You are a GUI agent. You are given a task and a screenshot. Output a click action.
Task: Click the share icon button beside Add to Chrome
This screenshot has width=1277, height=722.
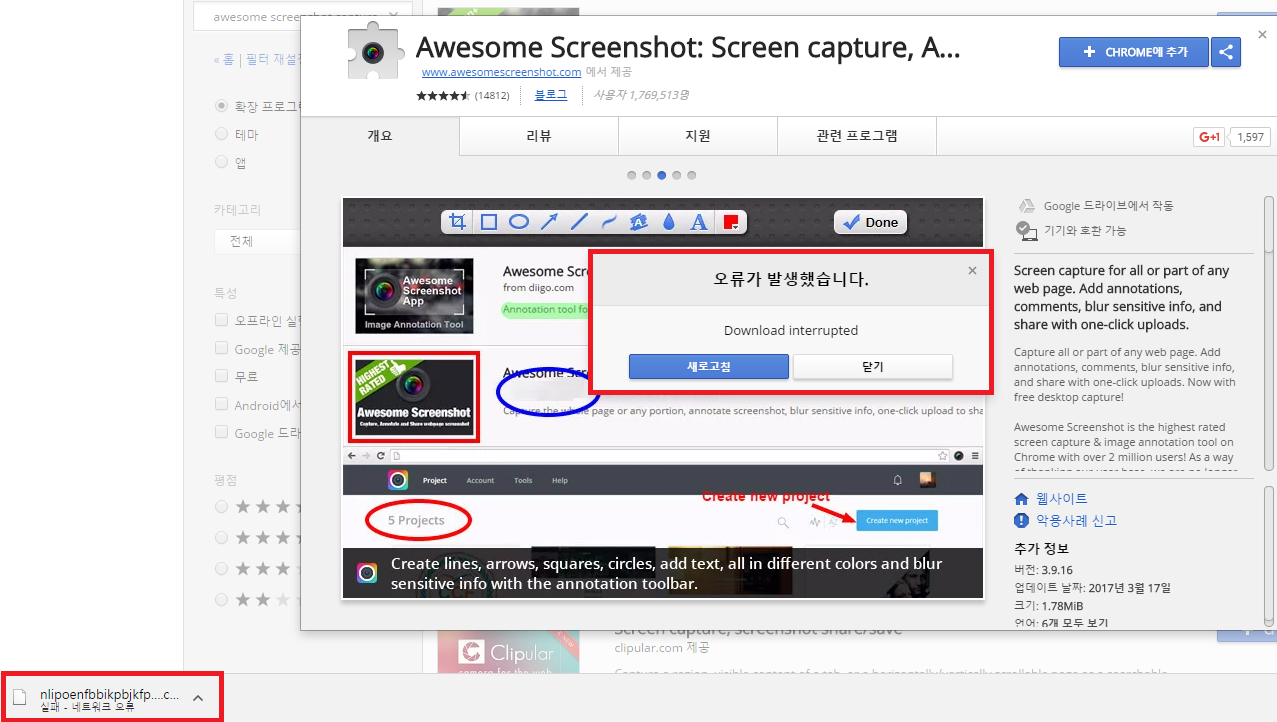[1225, 52]
